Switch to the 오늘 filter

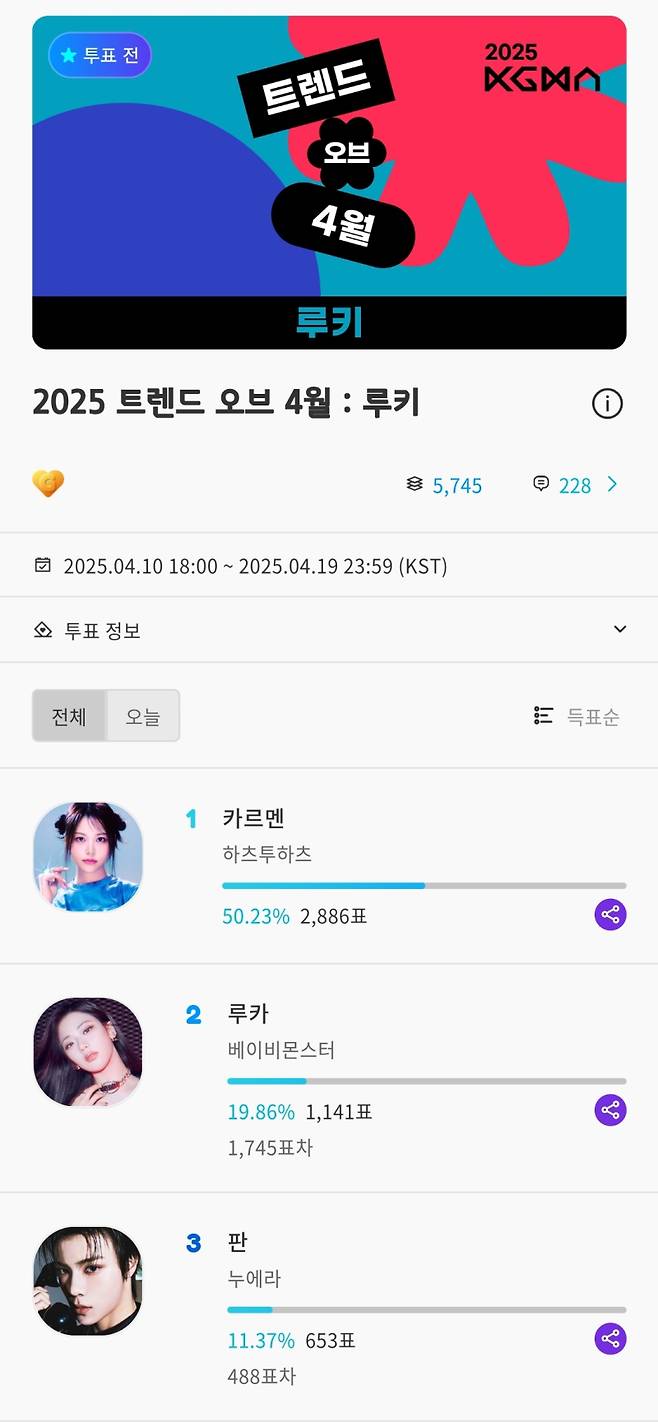click(x=141, y=716)
